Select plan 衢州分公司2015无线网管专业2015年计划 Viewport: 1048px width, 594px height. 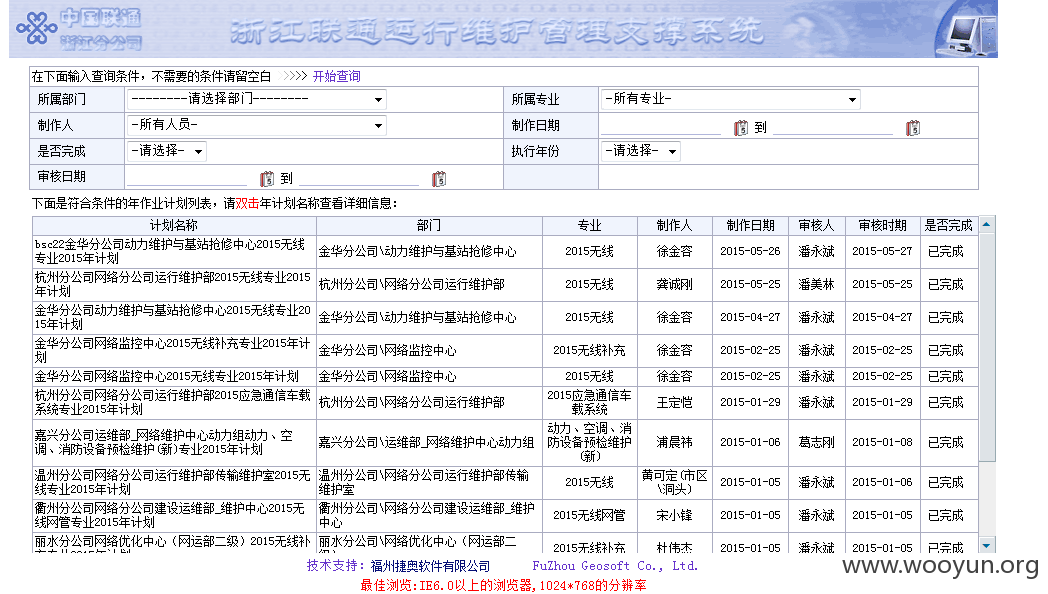pyautogui.click(x=174, y=515)
